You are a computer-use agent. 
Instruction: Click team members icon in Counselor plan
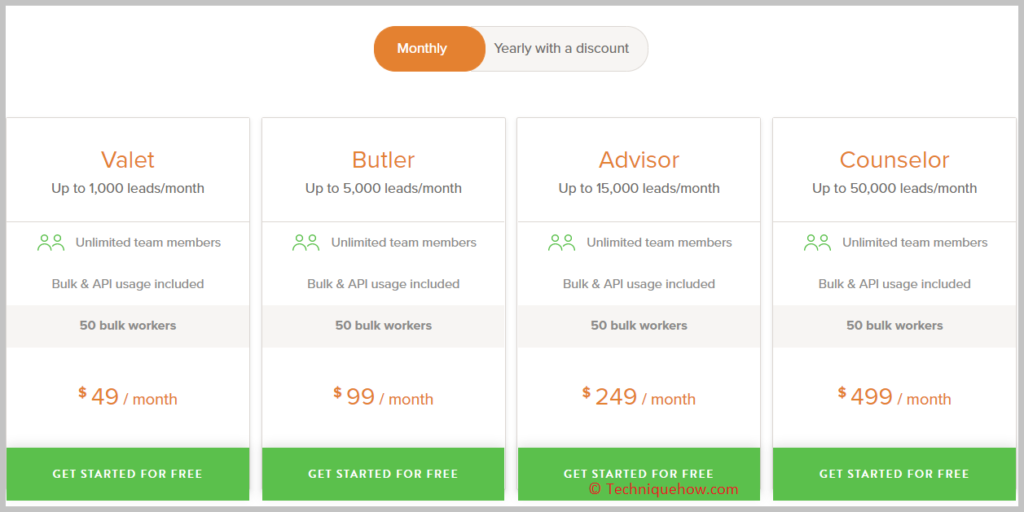[x=817, y=243]
